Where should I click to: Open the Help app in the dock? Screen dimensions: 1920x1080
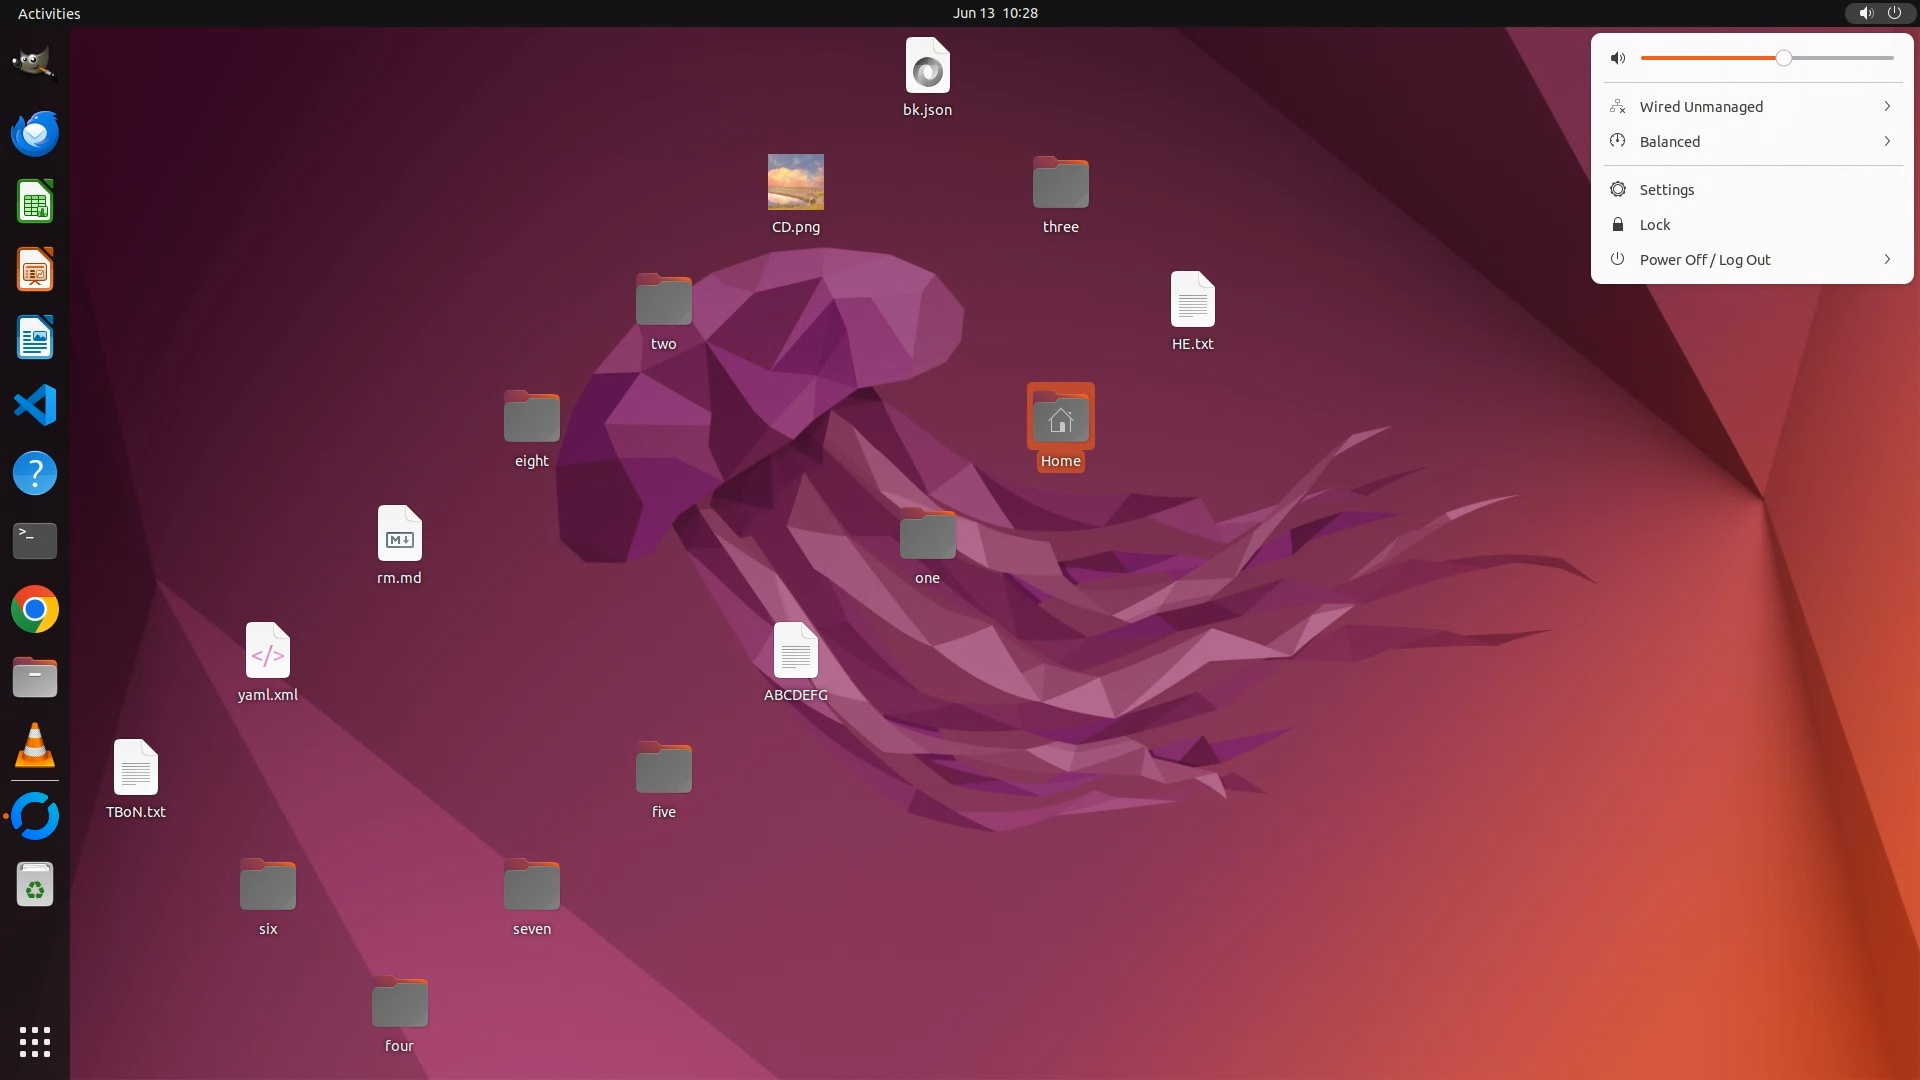click(x=35, y=473)
